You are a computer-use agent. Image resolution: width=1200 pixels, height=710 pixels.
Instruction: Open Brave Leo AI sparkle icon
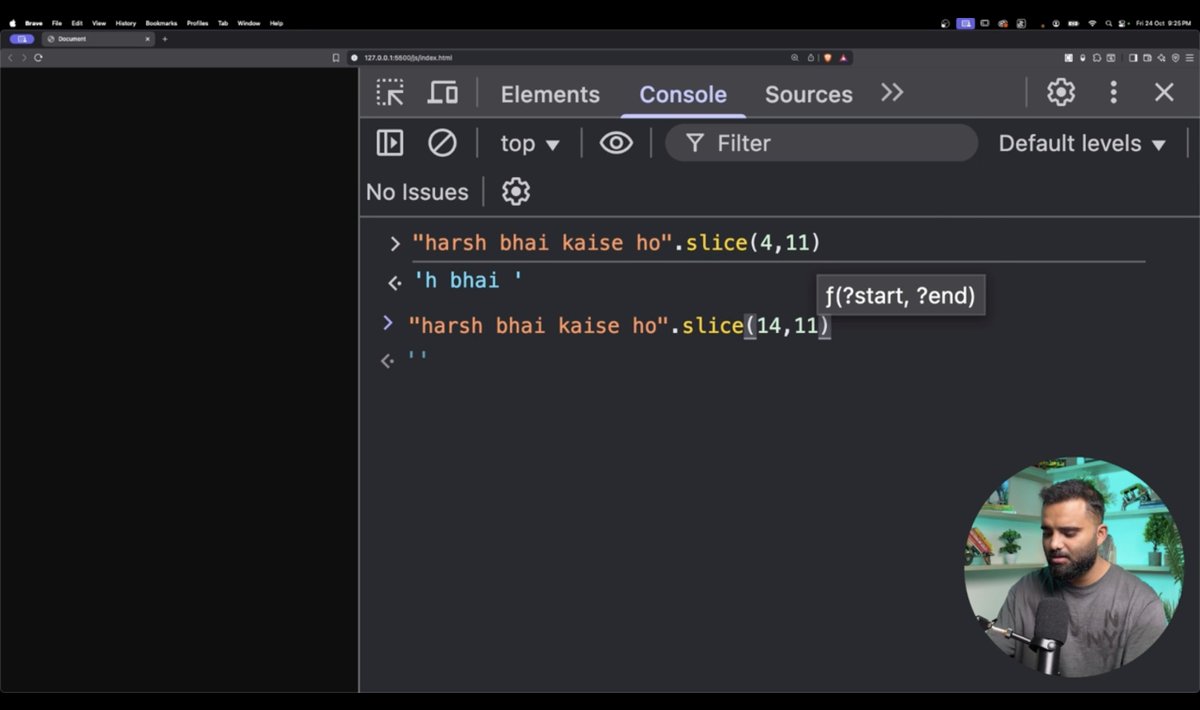pyautogui.click(x=1161, y=58)
